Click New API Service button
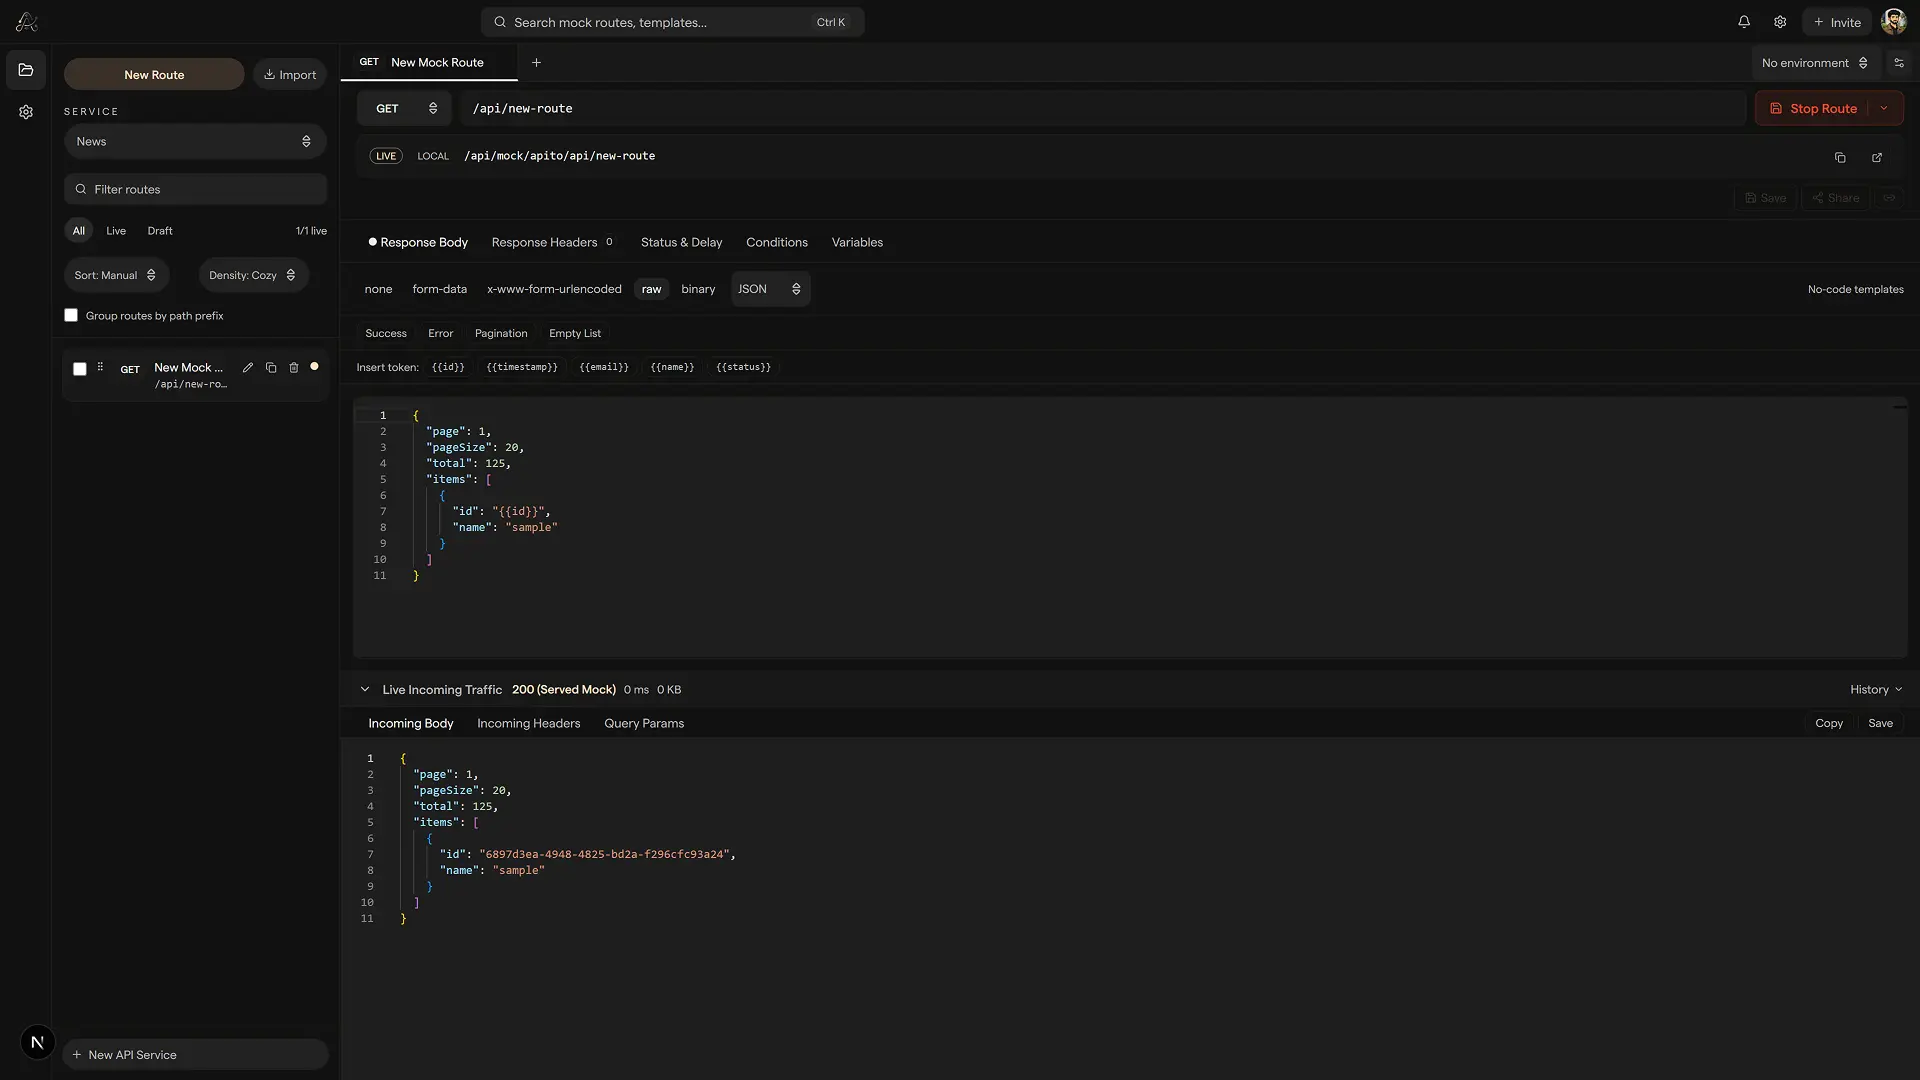Image resolution: width=1920 pixels, height=1080 pixels. coord(195,1054)
